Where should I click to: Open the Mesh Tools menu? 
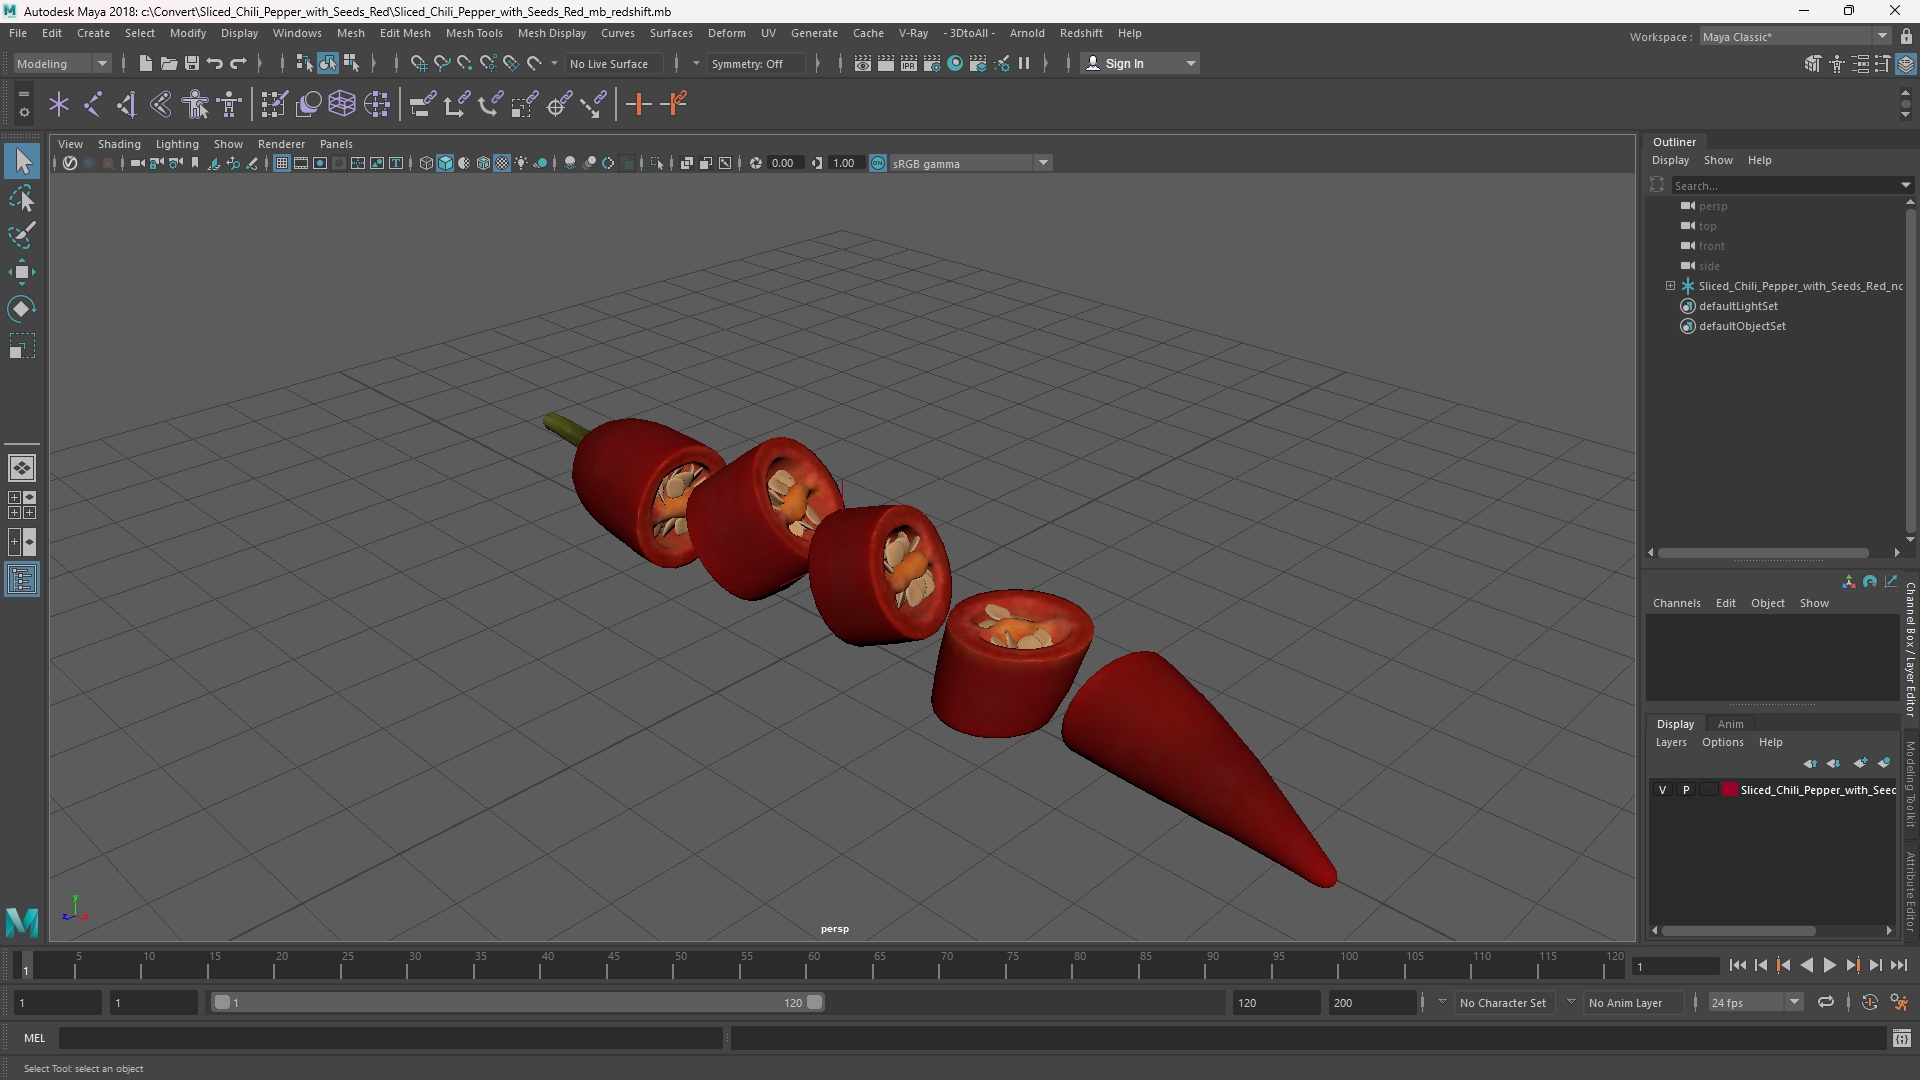pos(474,33)
